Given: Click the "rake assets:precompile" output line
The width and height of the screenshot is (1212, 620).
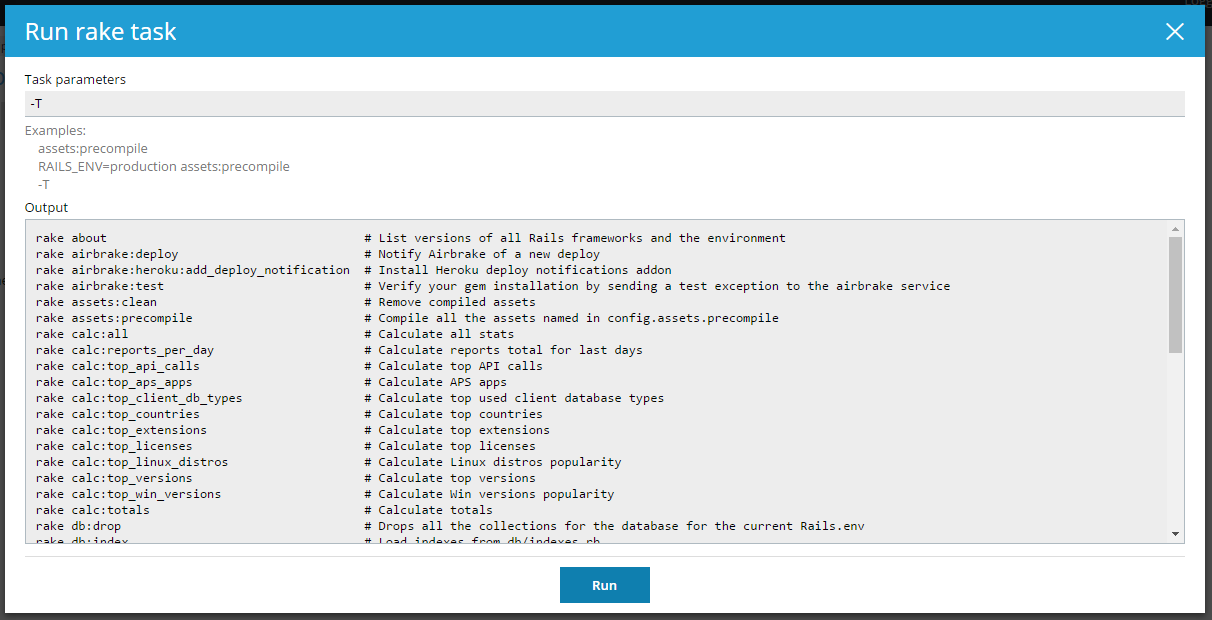Looking at the screenshot, I should [x=114, y=318].
